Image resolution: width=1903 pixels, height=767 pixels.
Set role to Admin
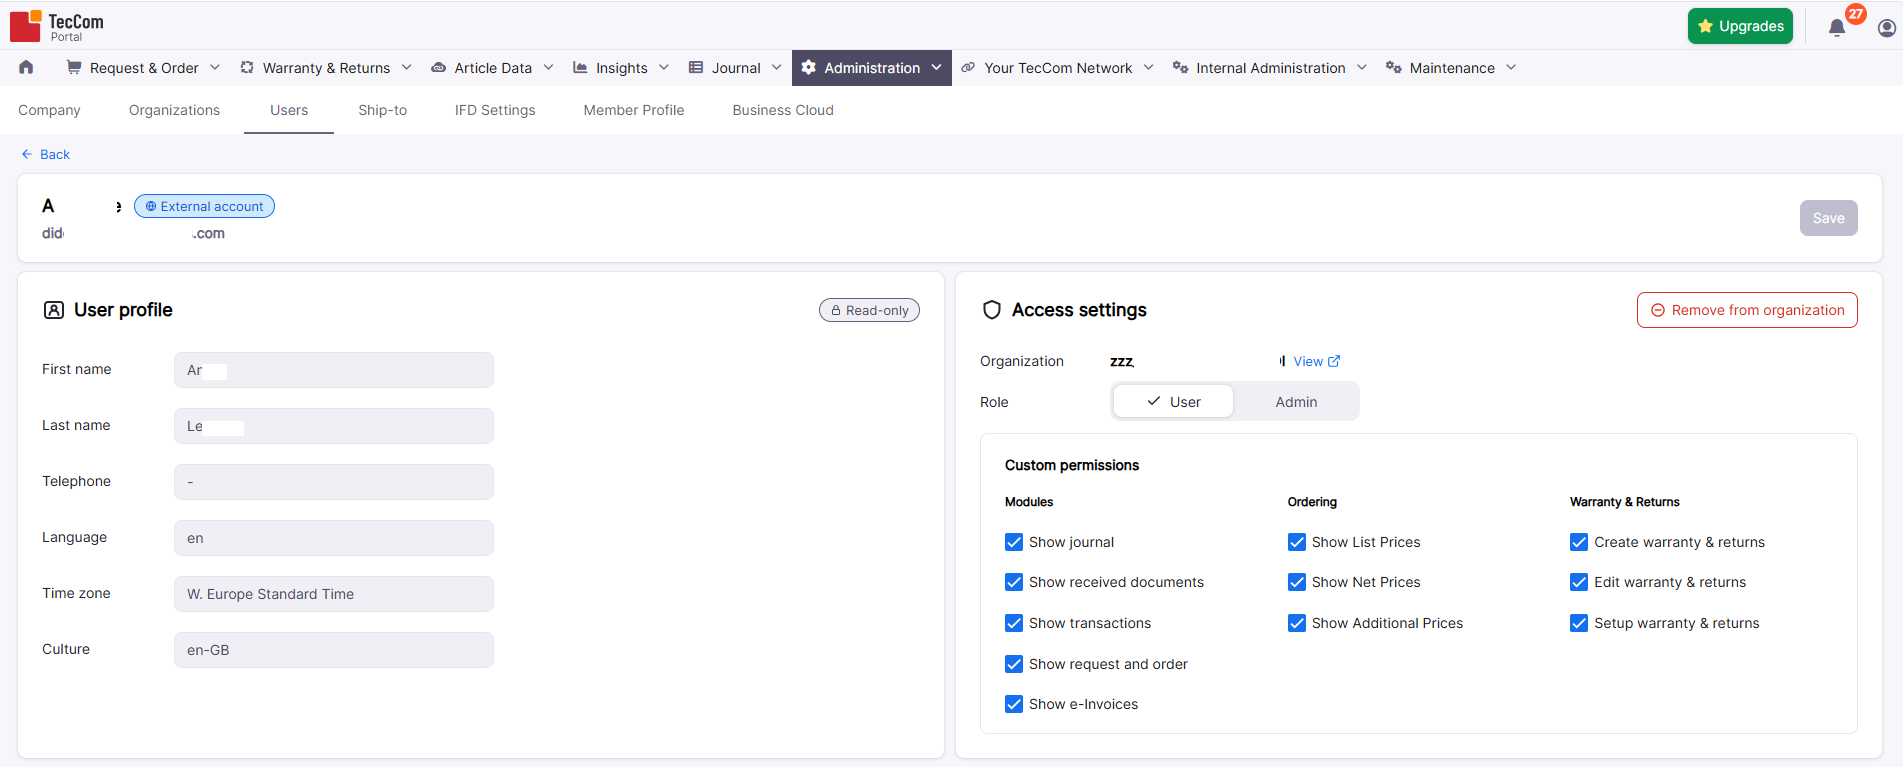[x=1296, y=402]
